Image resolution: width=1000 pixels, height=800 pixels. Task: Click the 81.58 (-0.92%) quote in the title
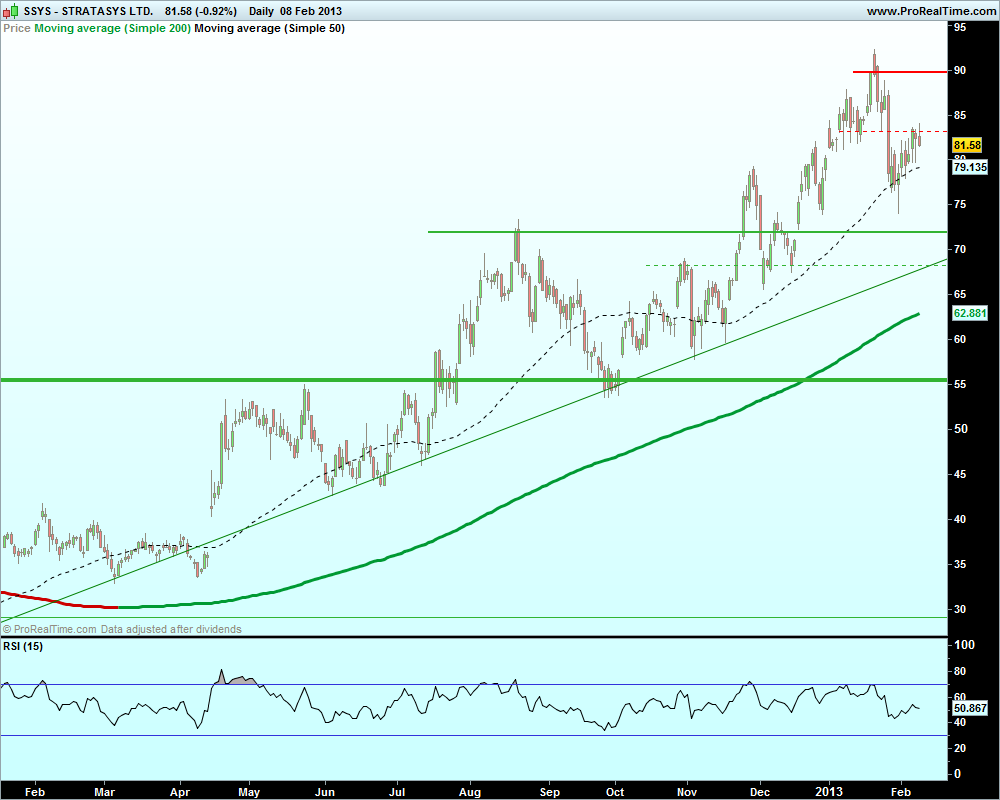pyautogui.click(x=200, y=11)
